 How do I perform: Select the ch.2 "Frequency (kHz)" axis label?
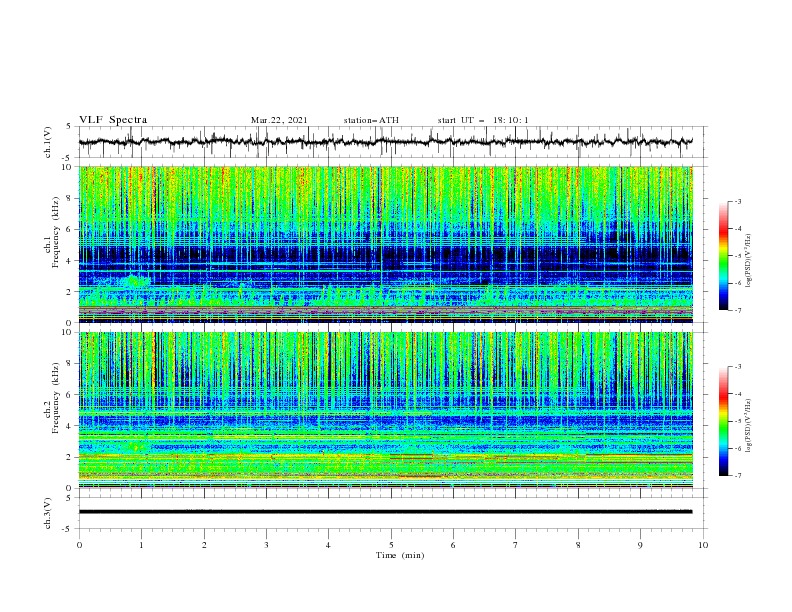(56, 397)
